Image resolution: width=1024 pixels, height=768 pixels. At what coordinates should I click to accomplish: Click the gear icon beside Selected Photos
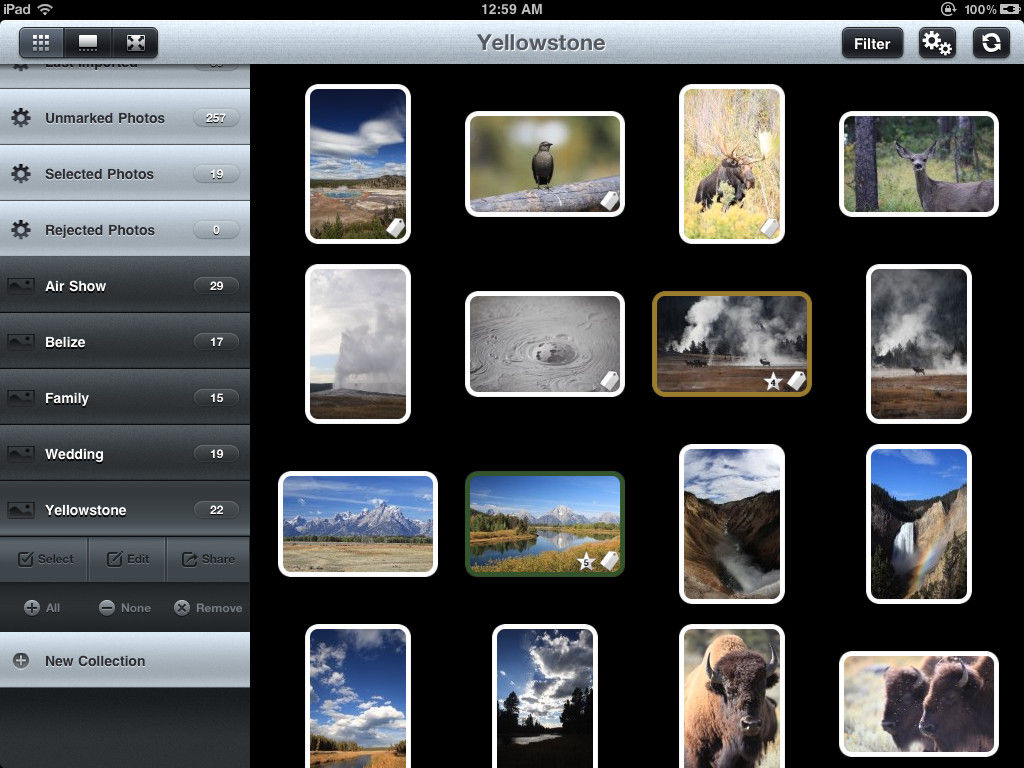pyautogui.click(x=21, y=174)
